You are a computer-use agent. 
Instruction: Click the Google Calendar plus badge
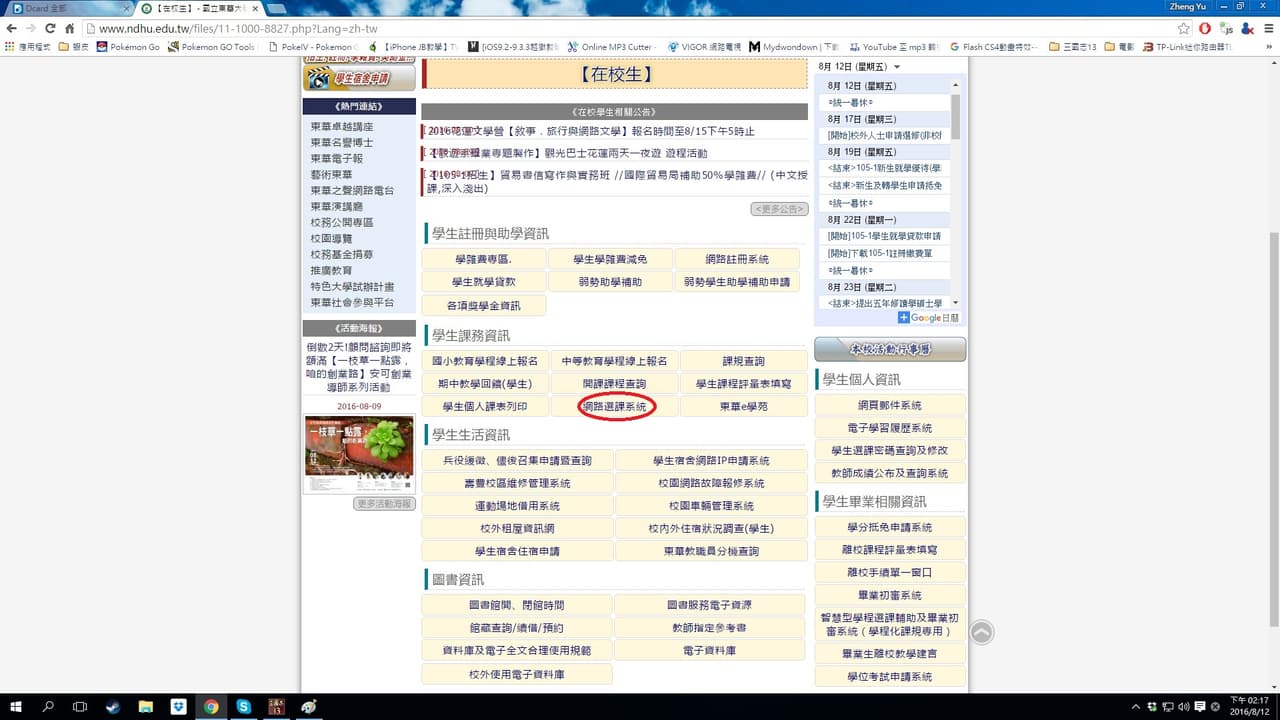click(904, 317)
